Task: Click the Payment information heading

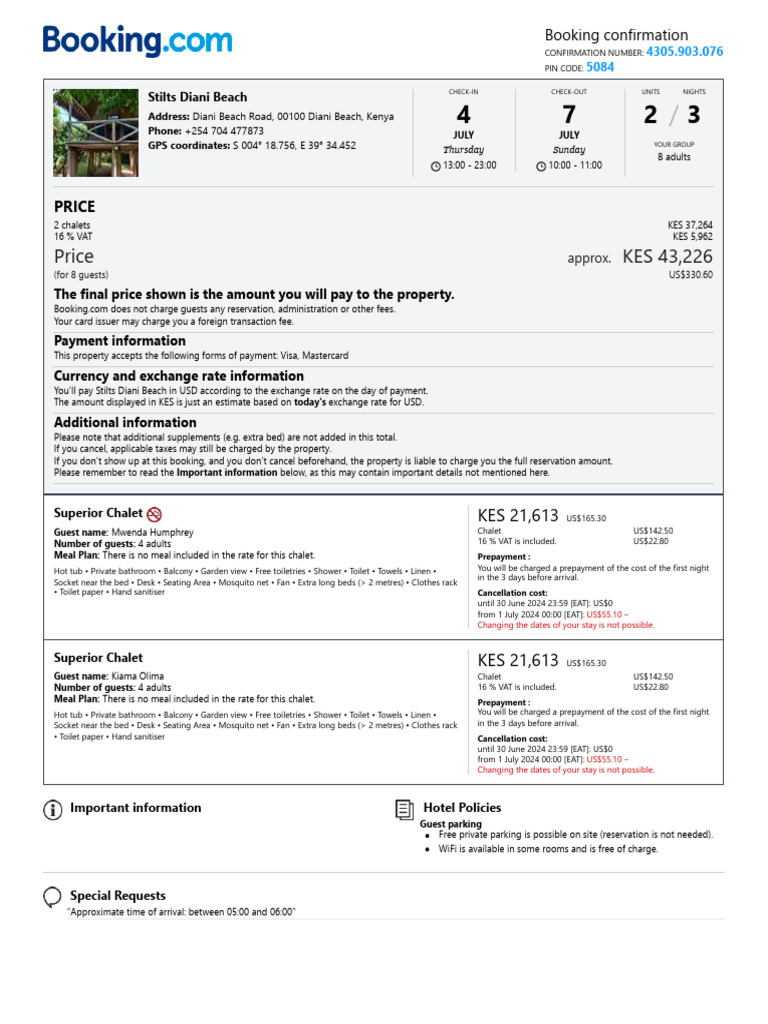Action: point(119,341)
